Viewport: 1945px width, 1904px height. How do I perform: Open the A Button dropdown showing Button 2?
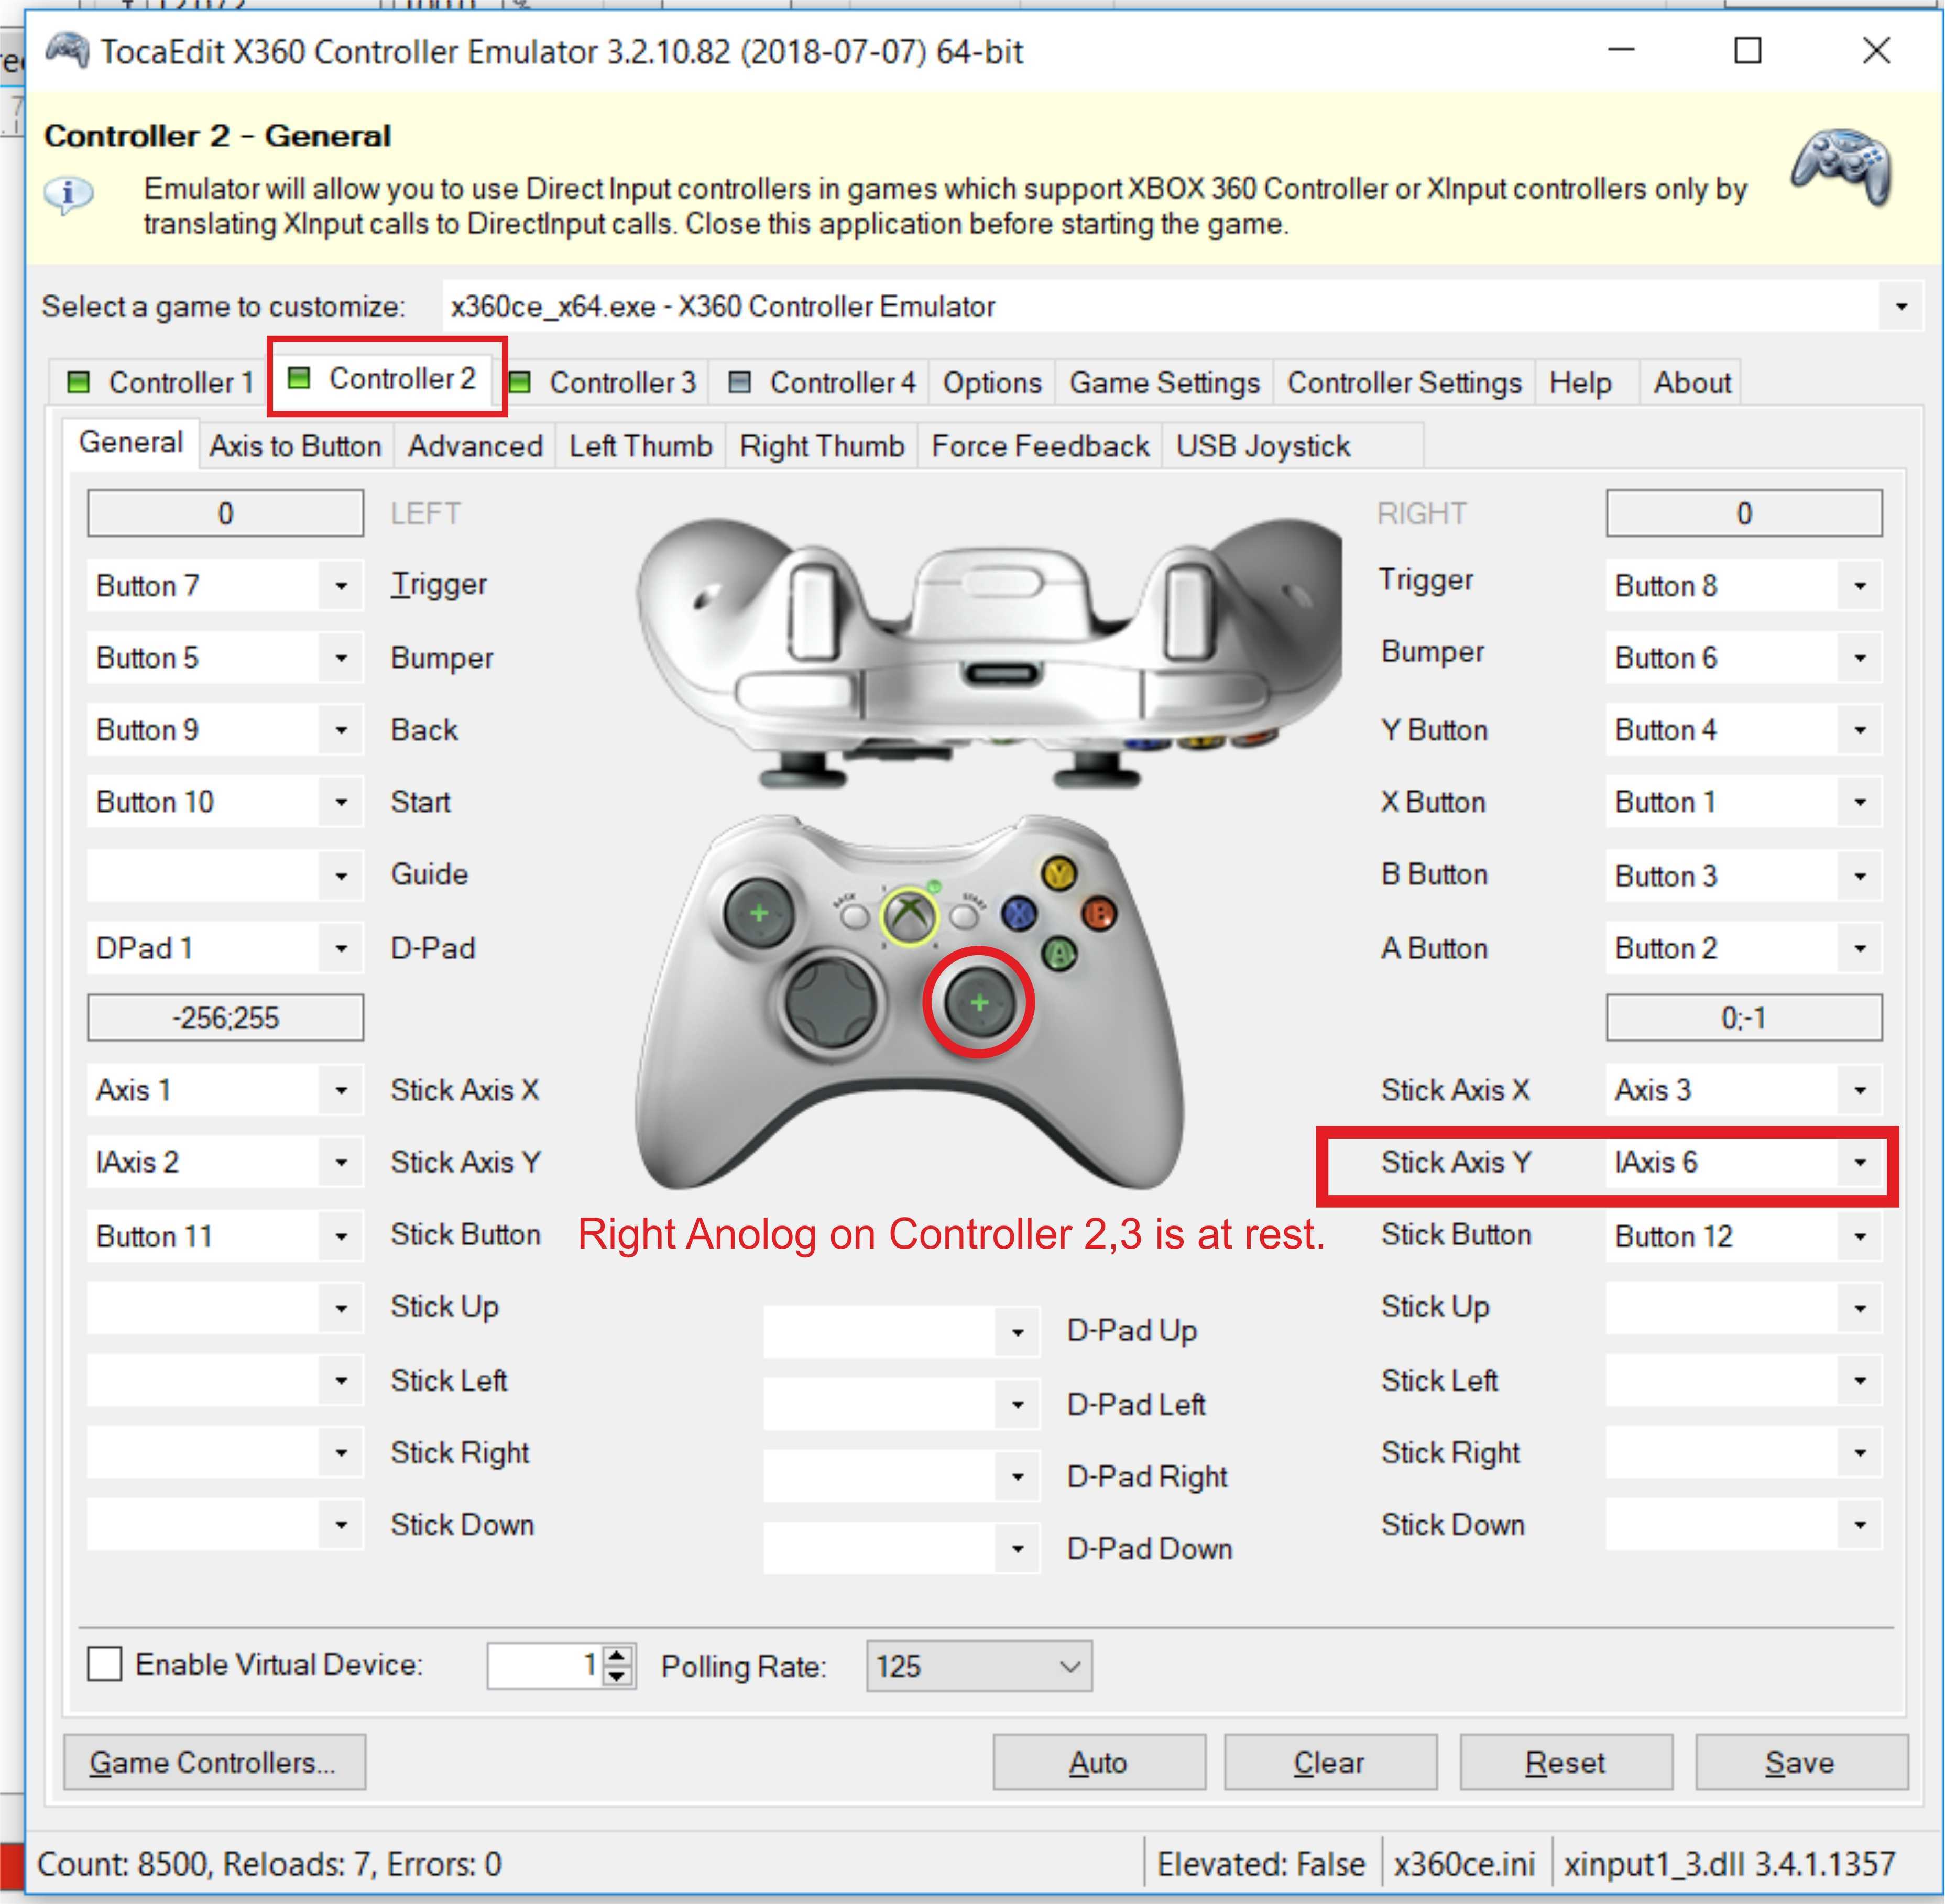1859,948
